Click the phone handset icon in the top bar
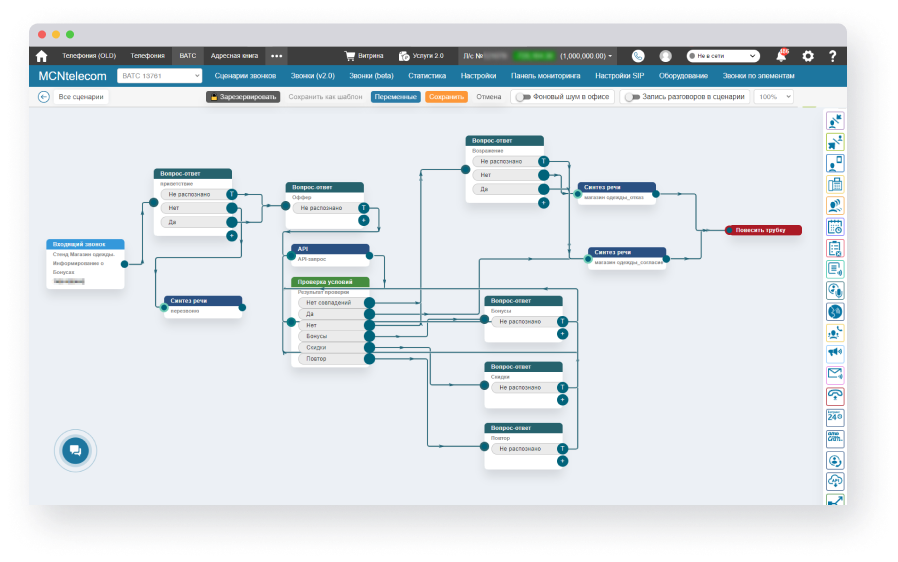Image resolution: width=898 pixels, height=562 pixels. [x=638, y=56]
